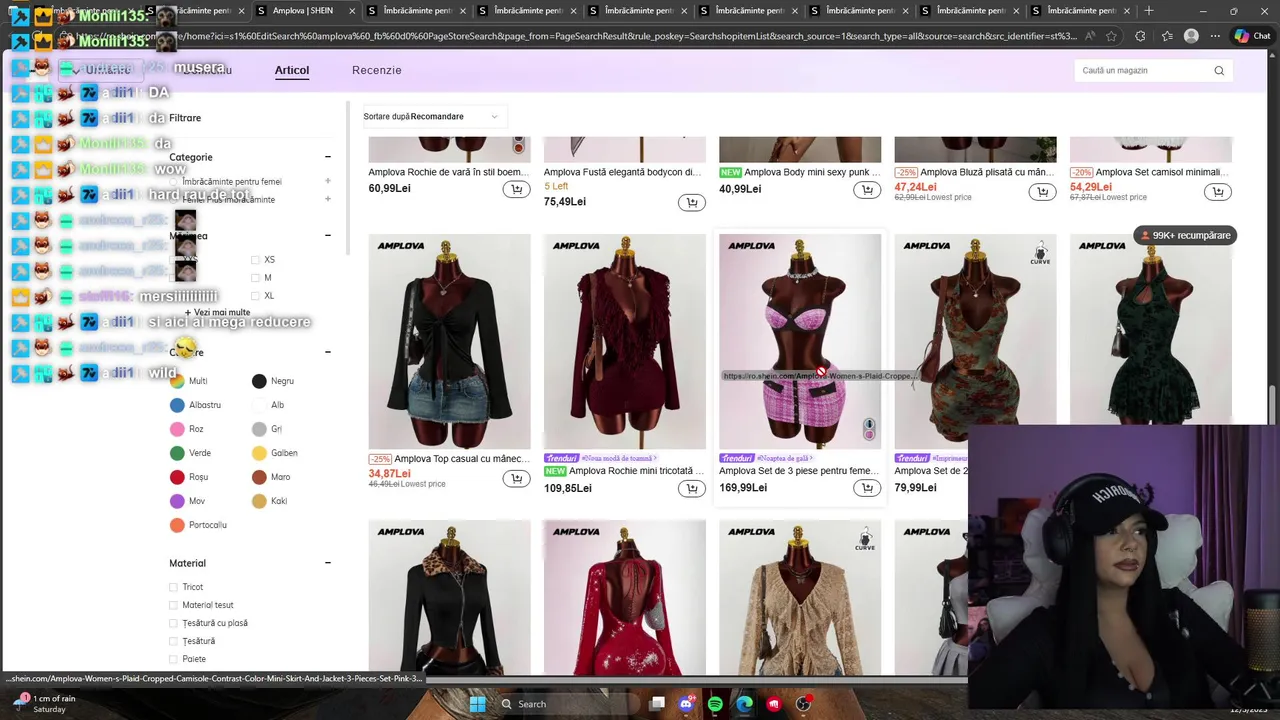
Task: Switch to the Articol tab
Action: click(292, 70)
